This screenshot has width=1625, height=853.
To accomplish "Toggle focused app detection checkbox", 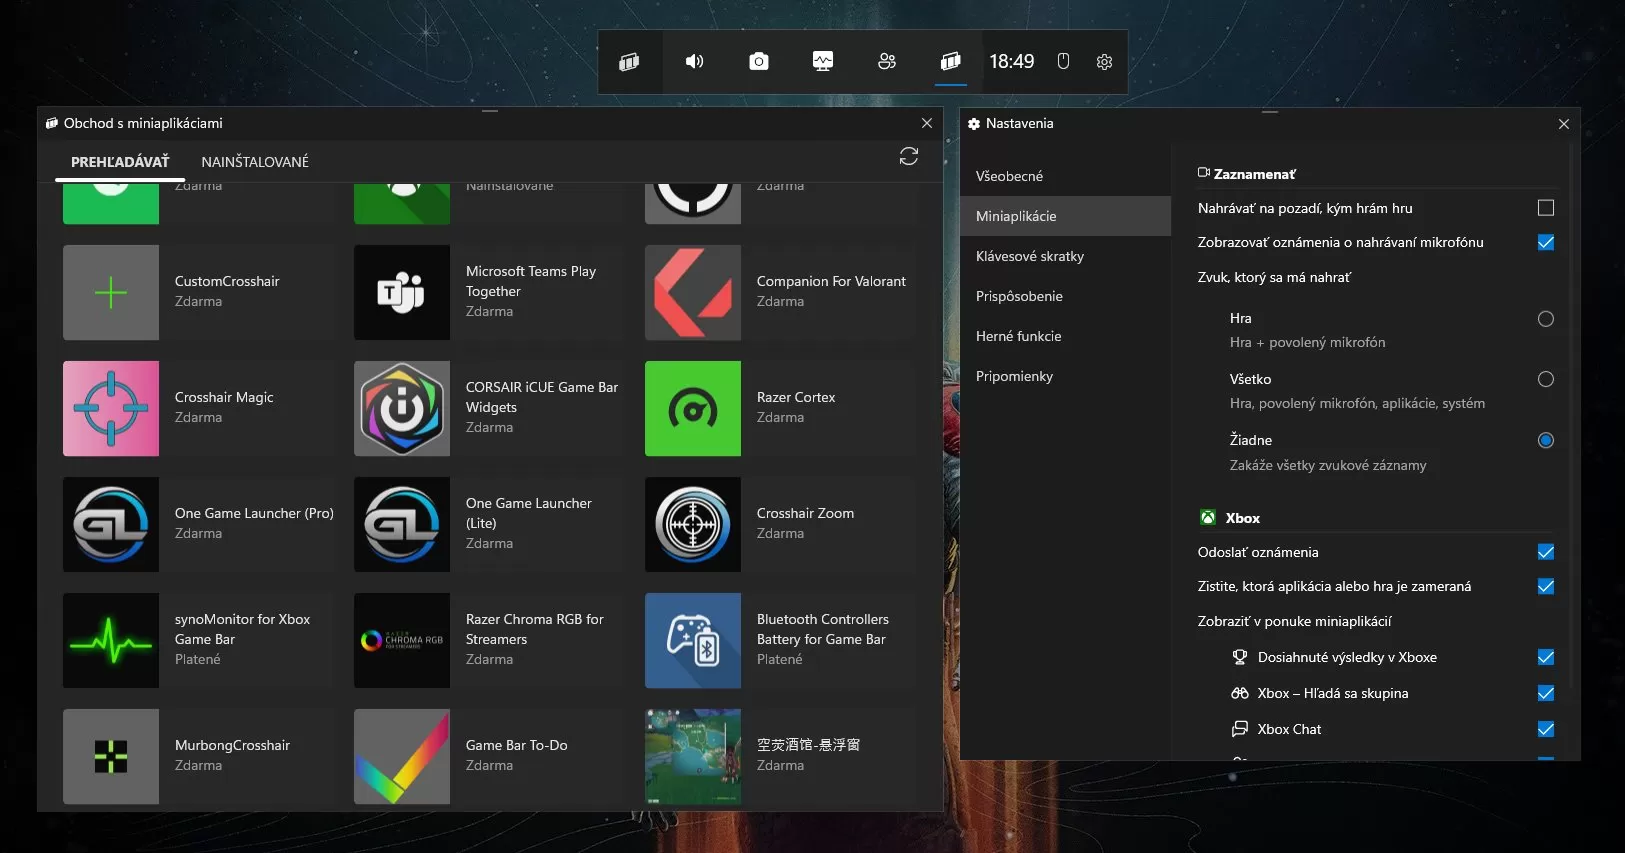I will click(x=1546, y=586).
